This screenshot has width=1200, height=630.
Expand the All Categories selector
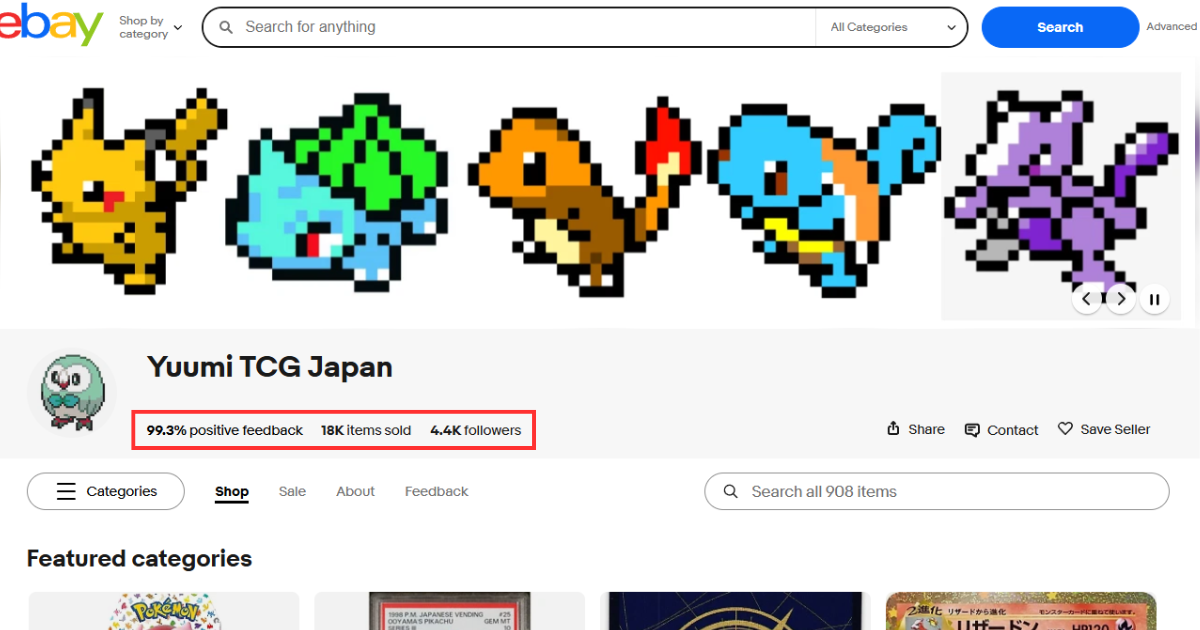click(891, 27)
